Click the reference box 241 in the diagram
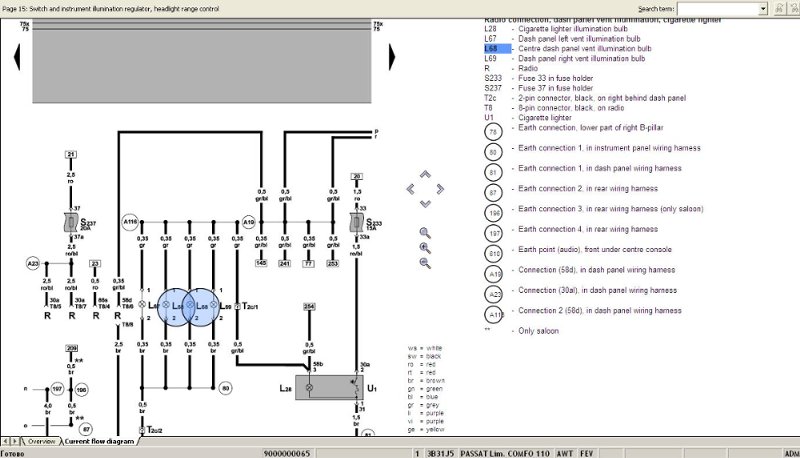The image size is (800, 458). tap(285, 263)
